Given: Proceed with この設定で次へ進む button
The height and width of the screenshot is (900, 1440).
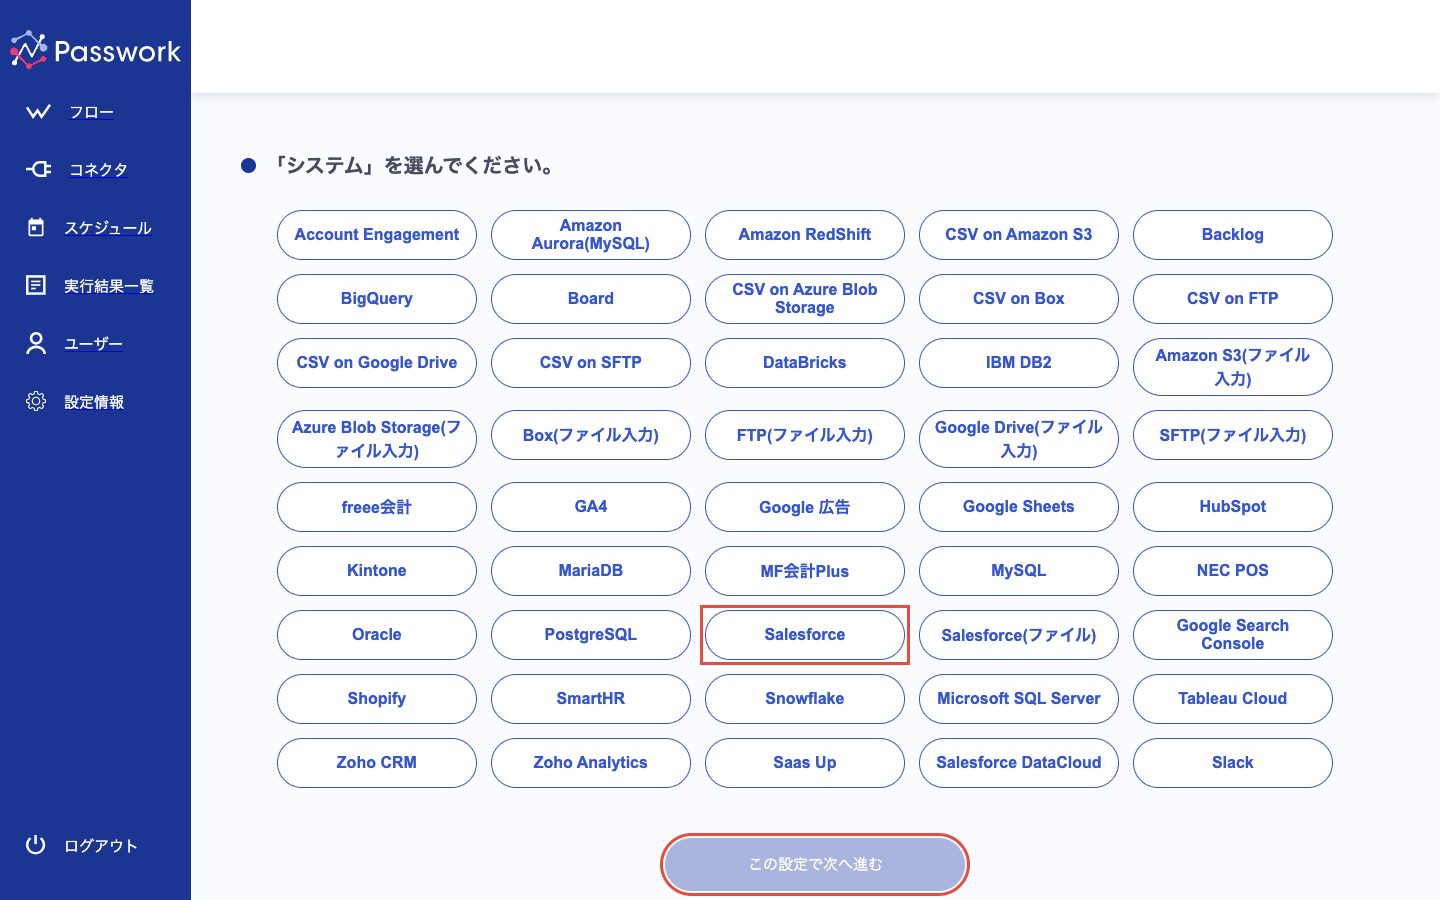Looking at the screenshot, I should click(x=815, y=864).
